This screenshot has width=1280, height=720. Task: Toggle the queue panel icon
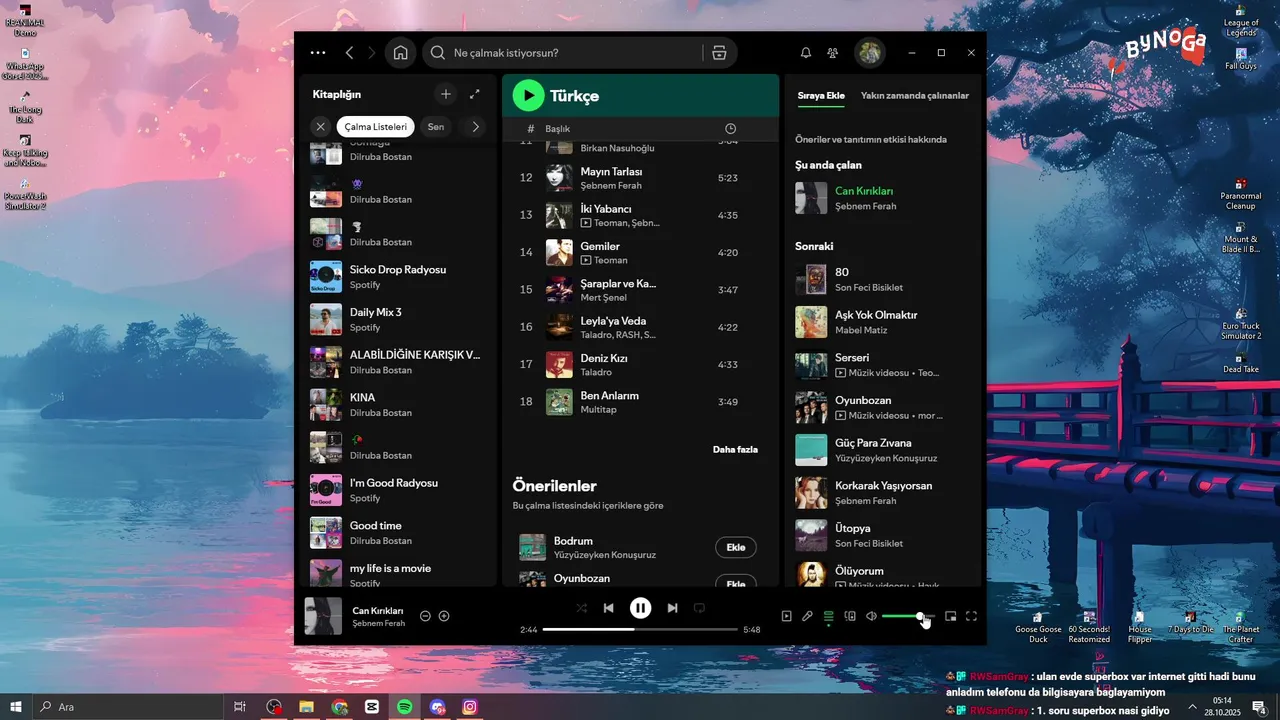pos(828,616)
